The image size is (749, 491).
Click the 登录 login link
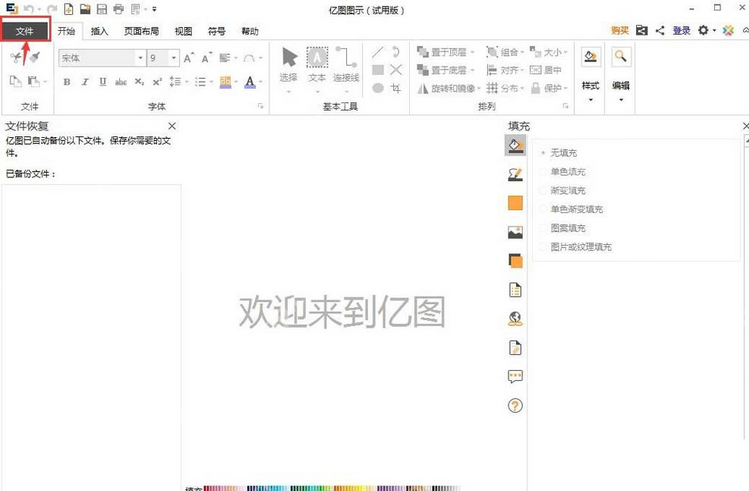tap(682, 31)
